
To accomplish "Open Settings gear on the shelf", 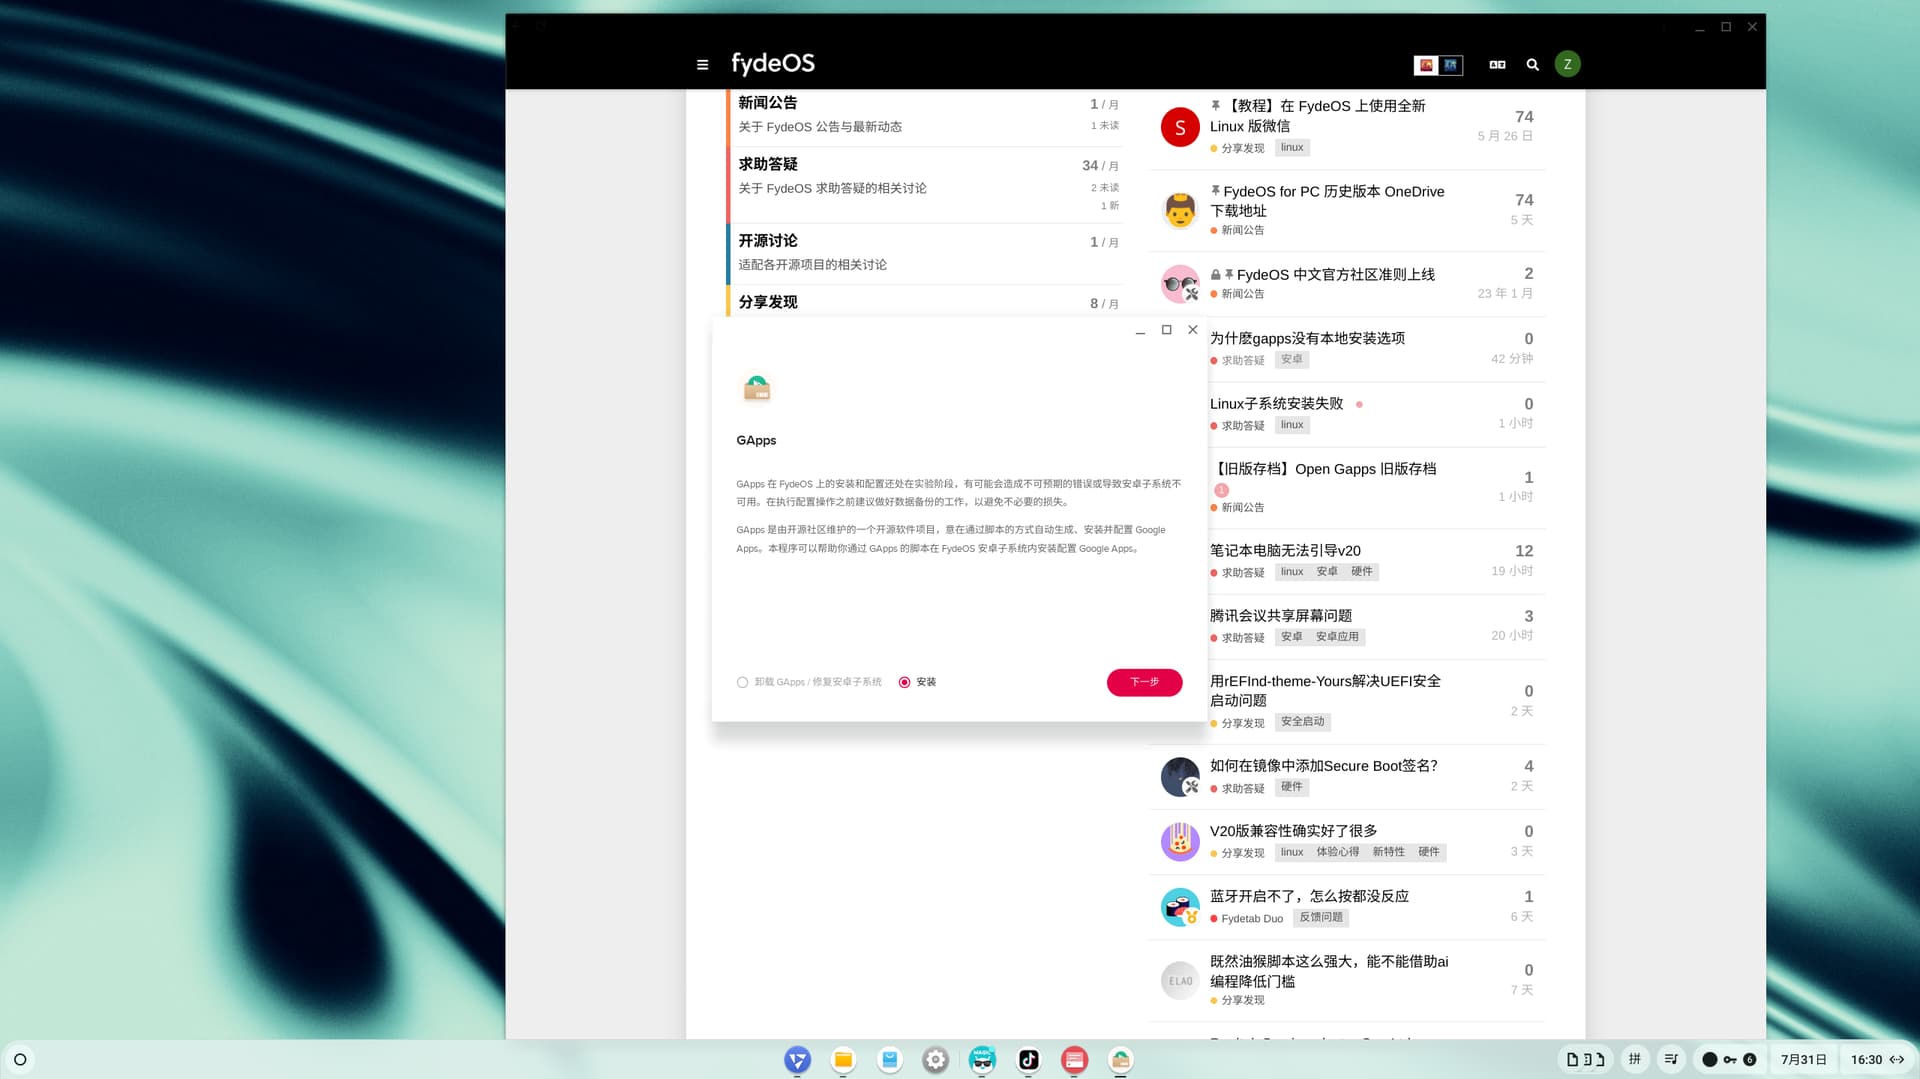I will tap(935, 1059).
